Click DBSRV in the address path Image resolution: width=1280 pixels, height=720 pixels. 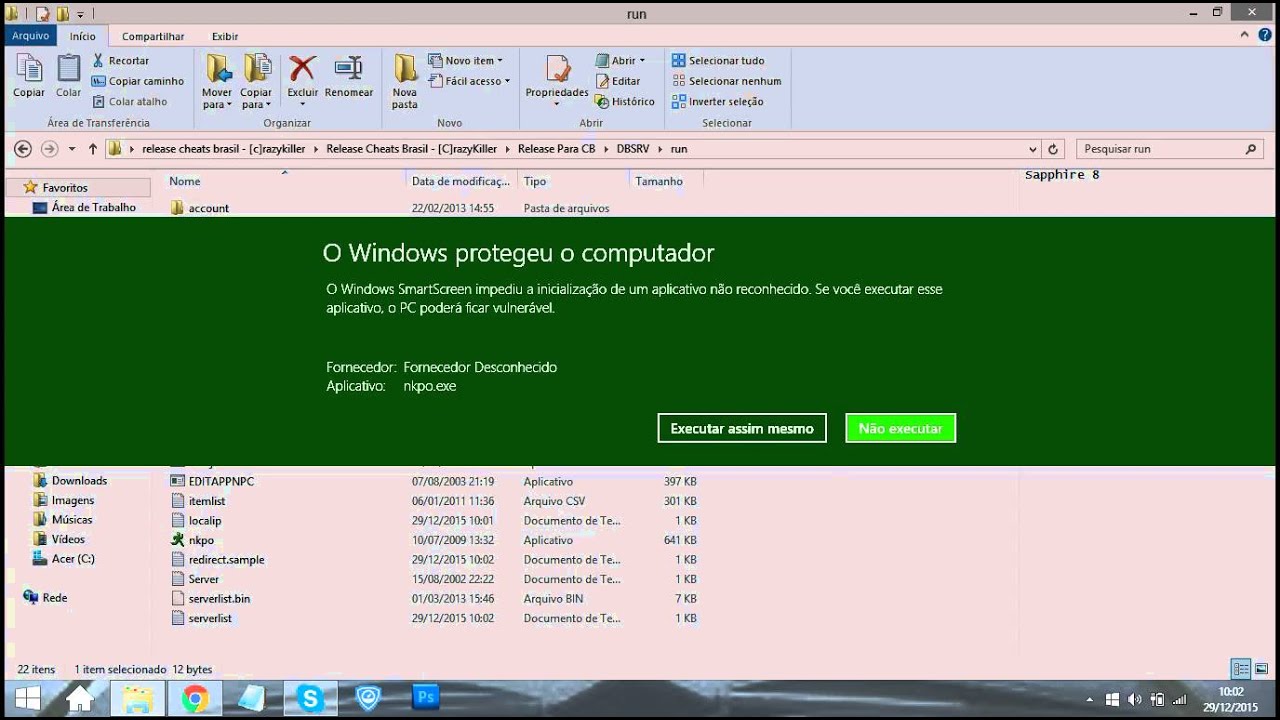pyautogui.click(x=632, y=149)
